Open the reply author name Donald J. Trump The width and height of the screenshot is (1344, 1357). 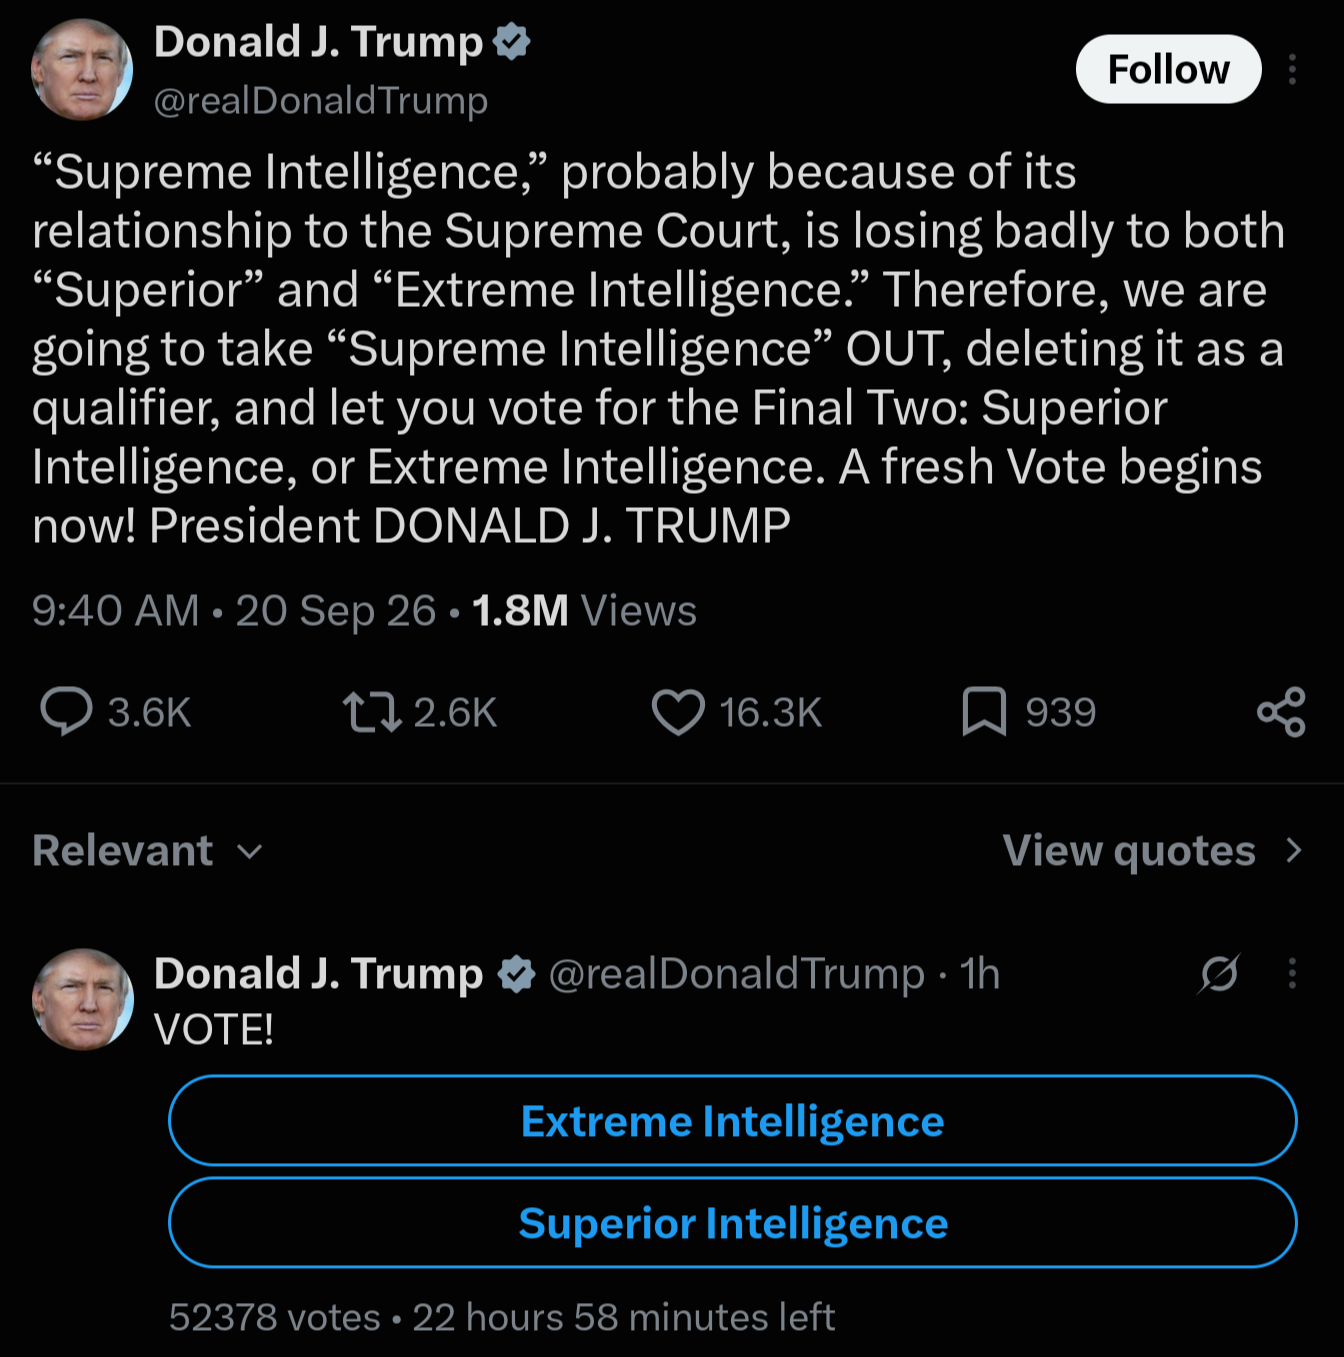[x=318, y=973]
